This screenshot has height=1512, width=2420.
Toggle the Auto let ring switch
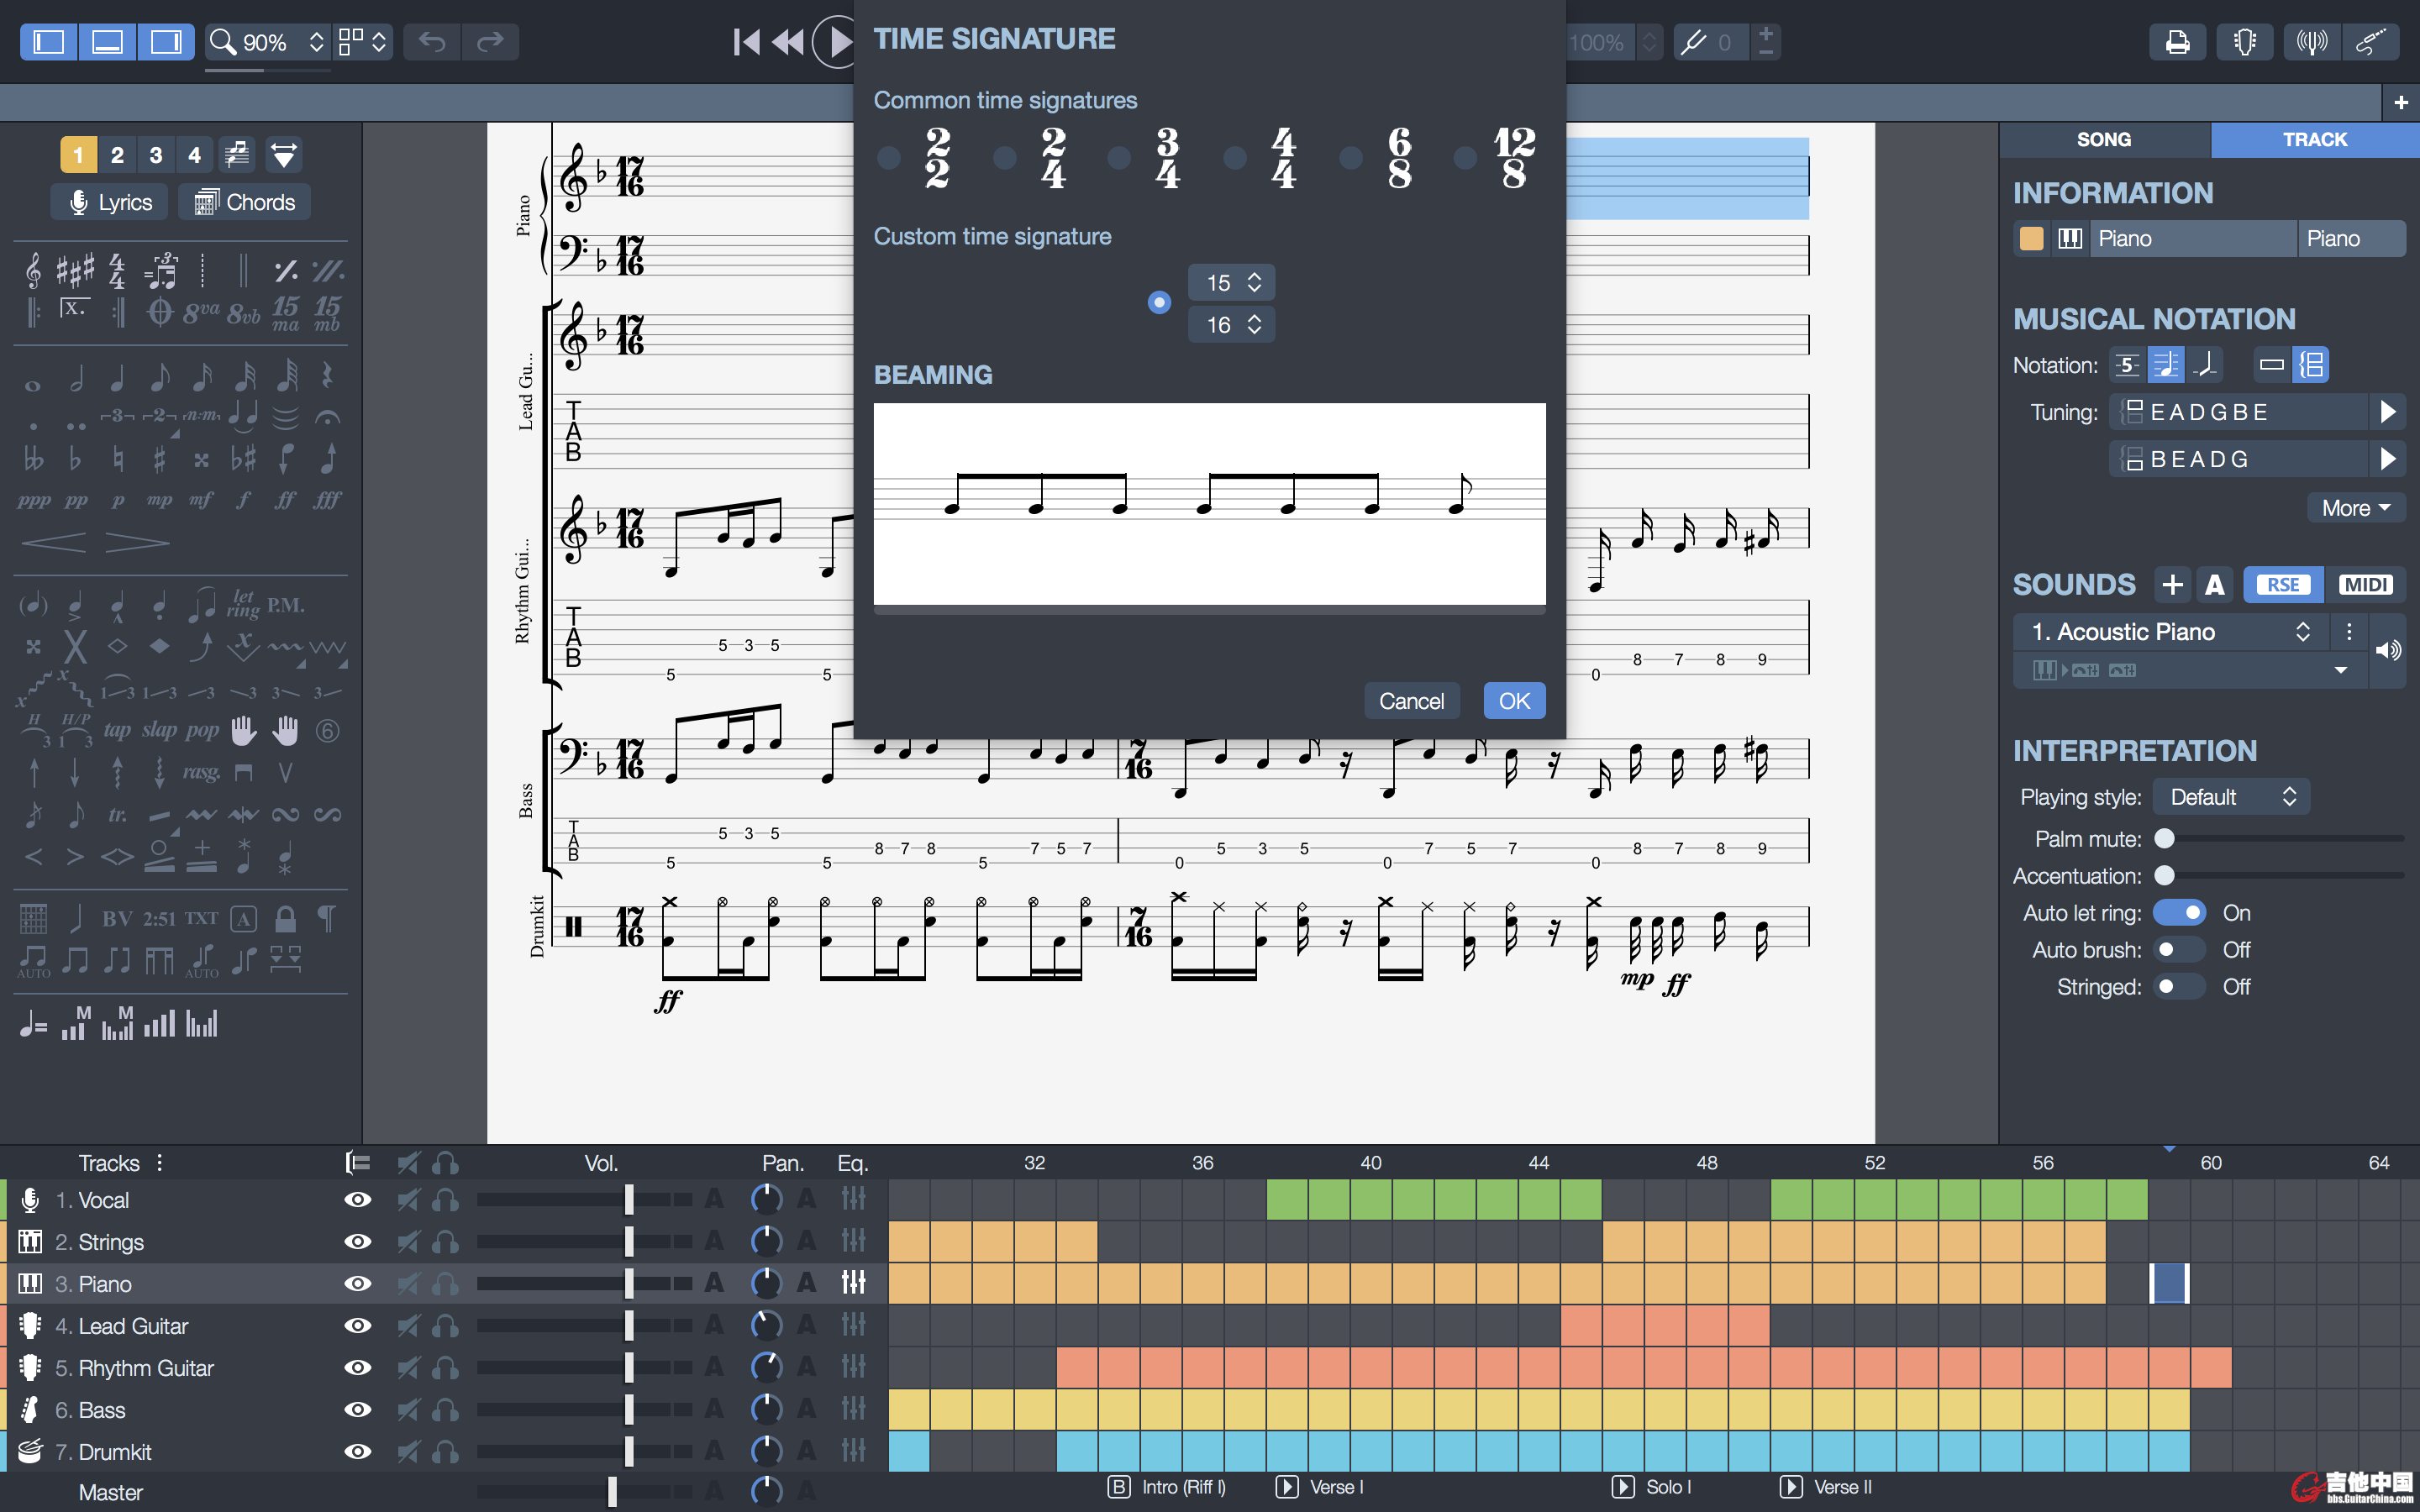[x=2179, y=912]
